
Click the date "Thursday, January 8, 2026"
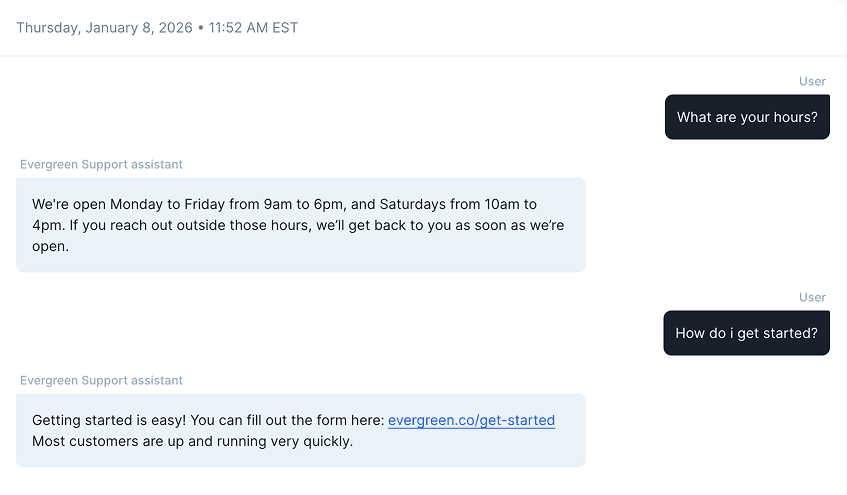pyautogui.click(x=104, y=27)
